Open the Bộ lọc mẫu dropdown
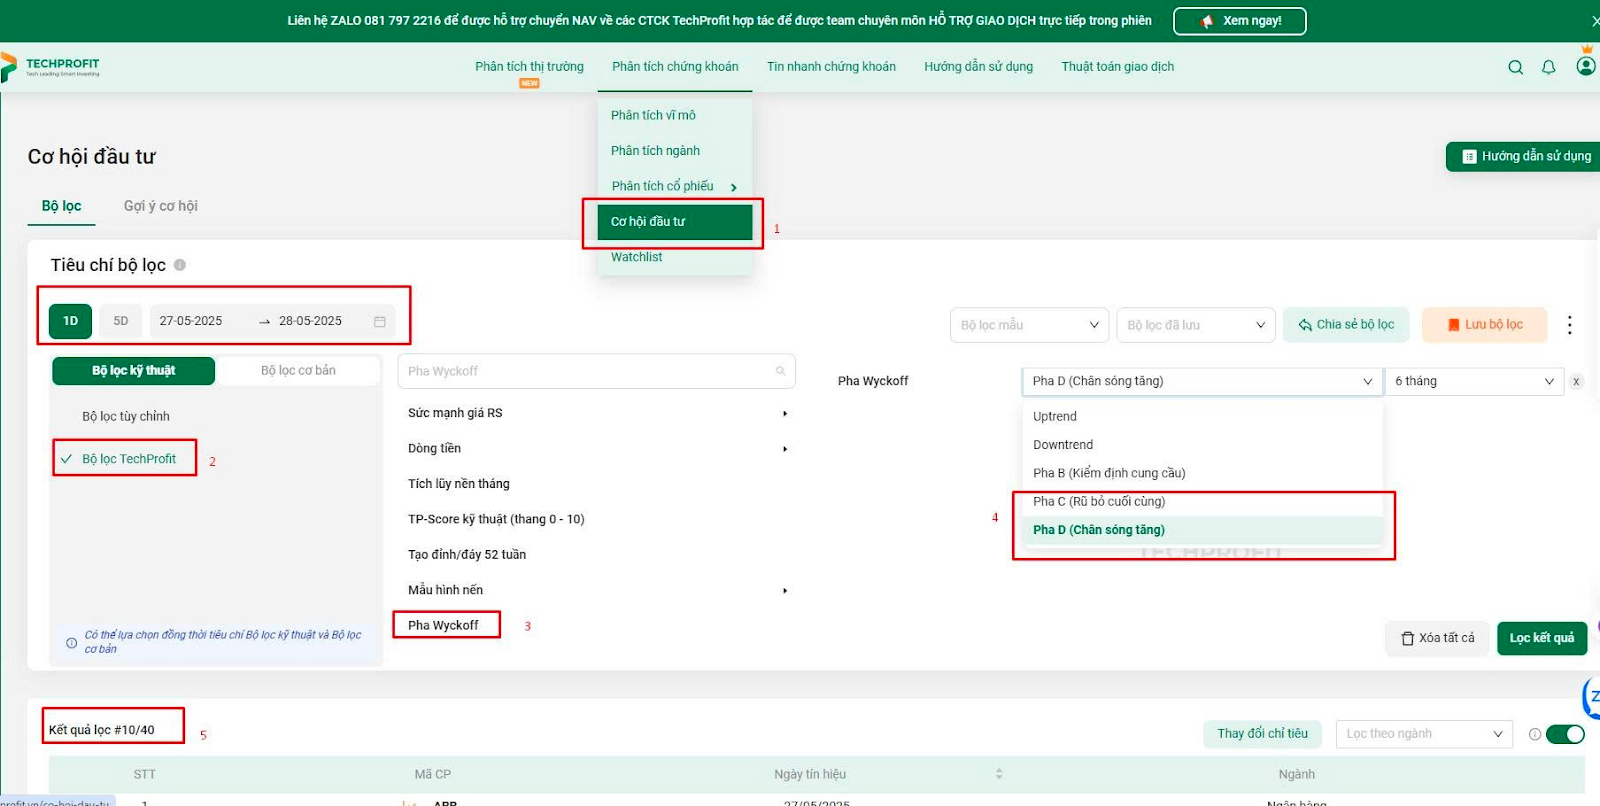Image resolution: width=1600 pixels, height=806 pixels. coord(1028,325)
